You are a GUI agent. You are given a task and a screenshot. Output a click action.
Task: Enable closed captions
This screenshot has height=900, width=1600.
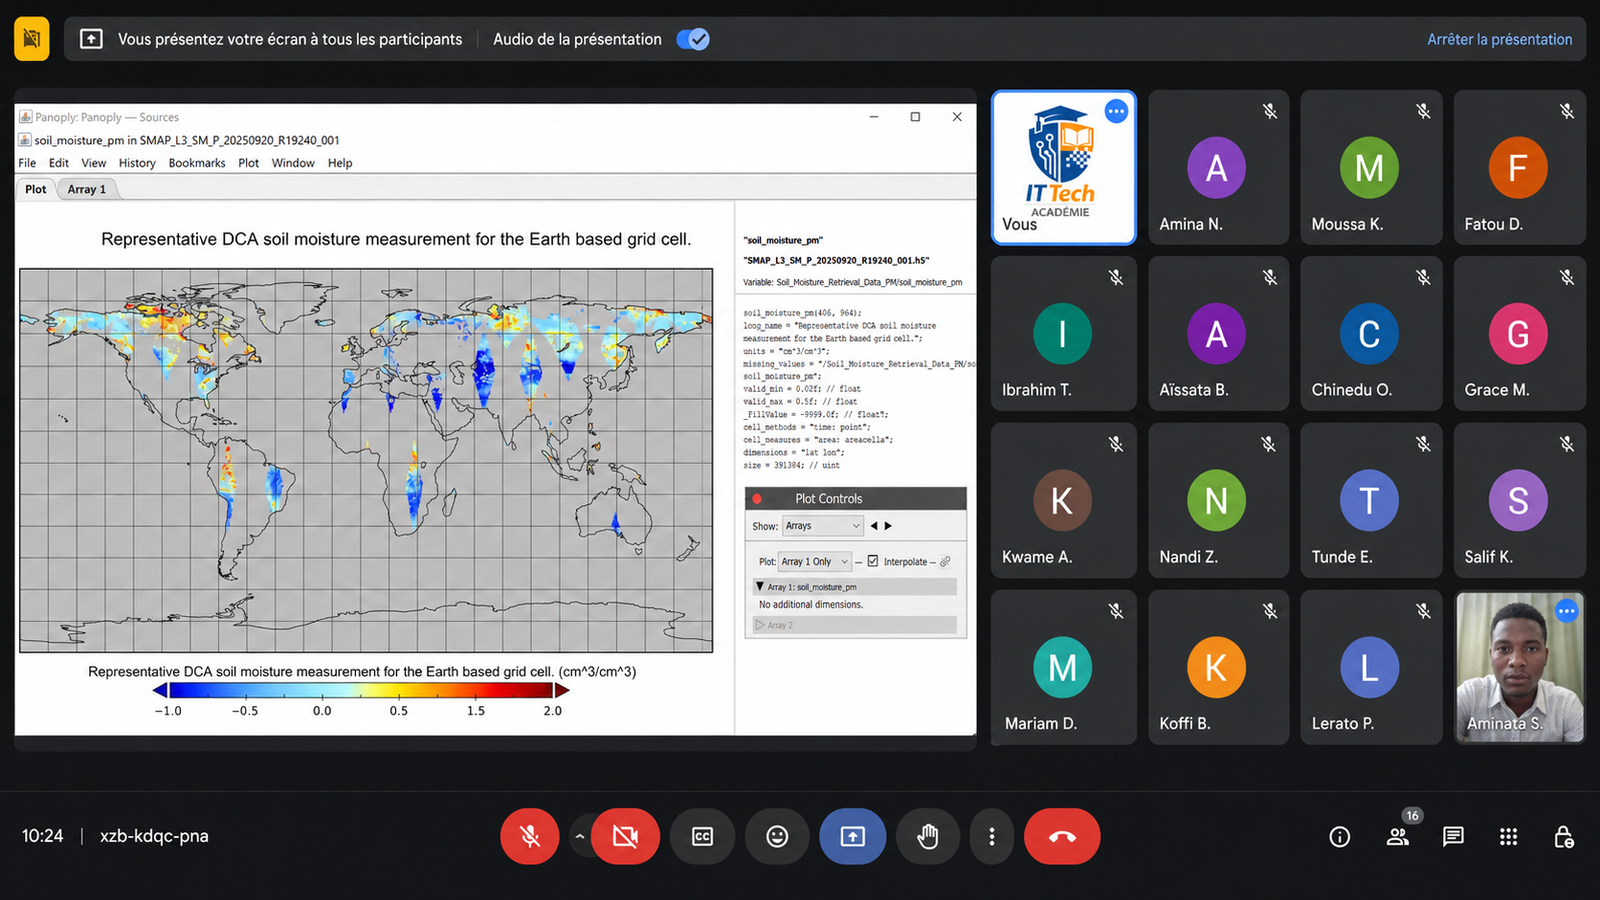point(703,836)
